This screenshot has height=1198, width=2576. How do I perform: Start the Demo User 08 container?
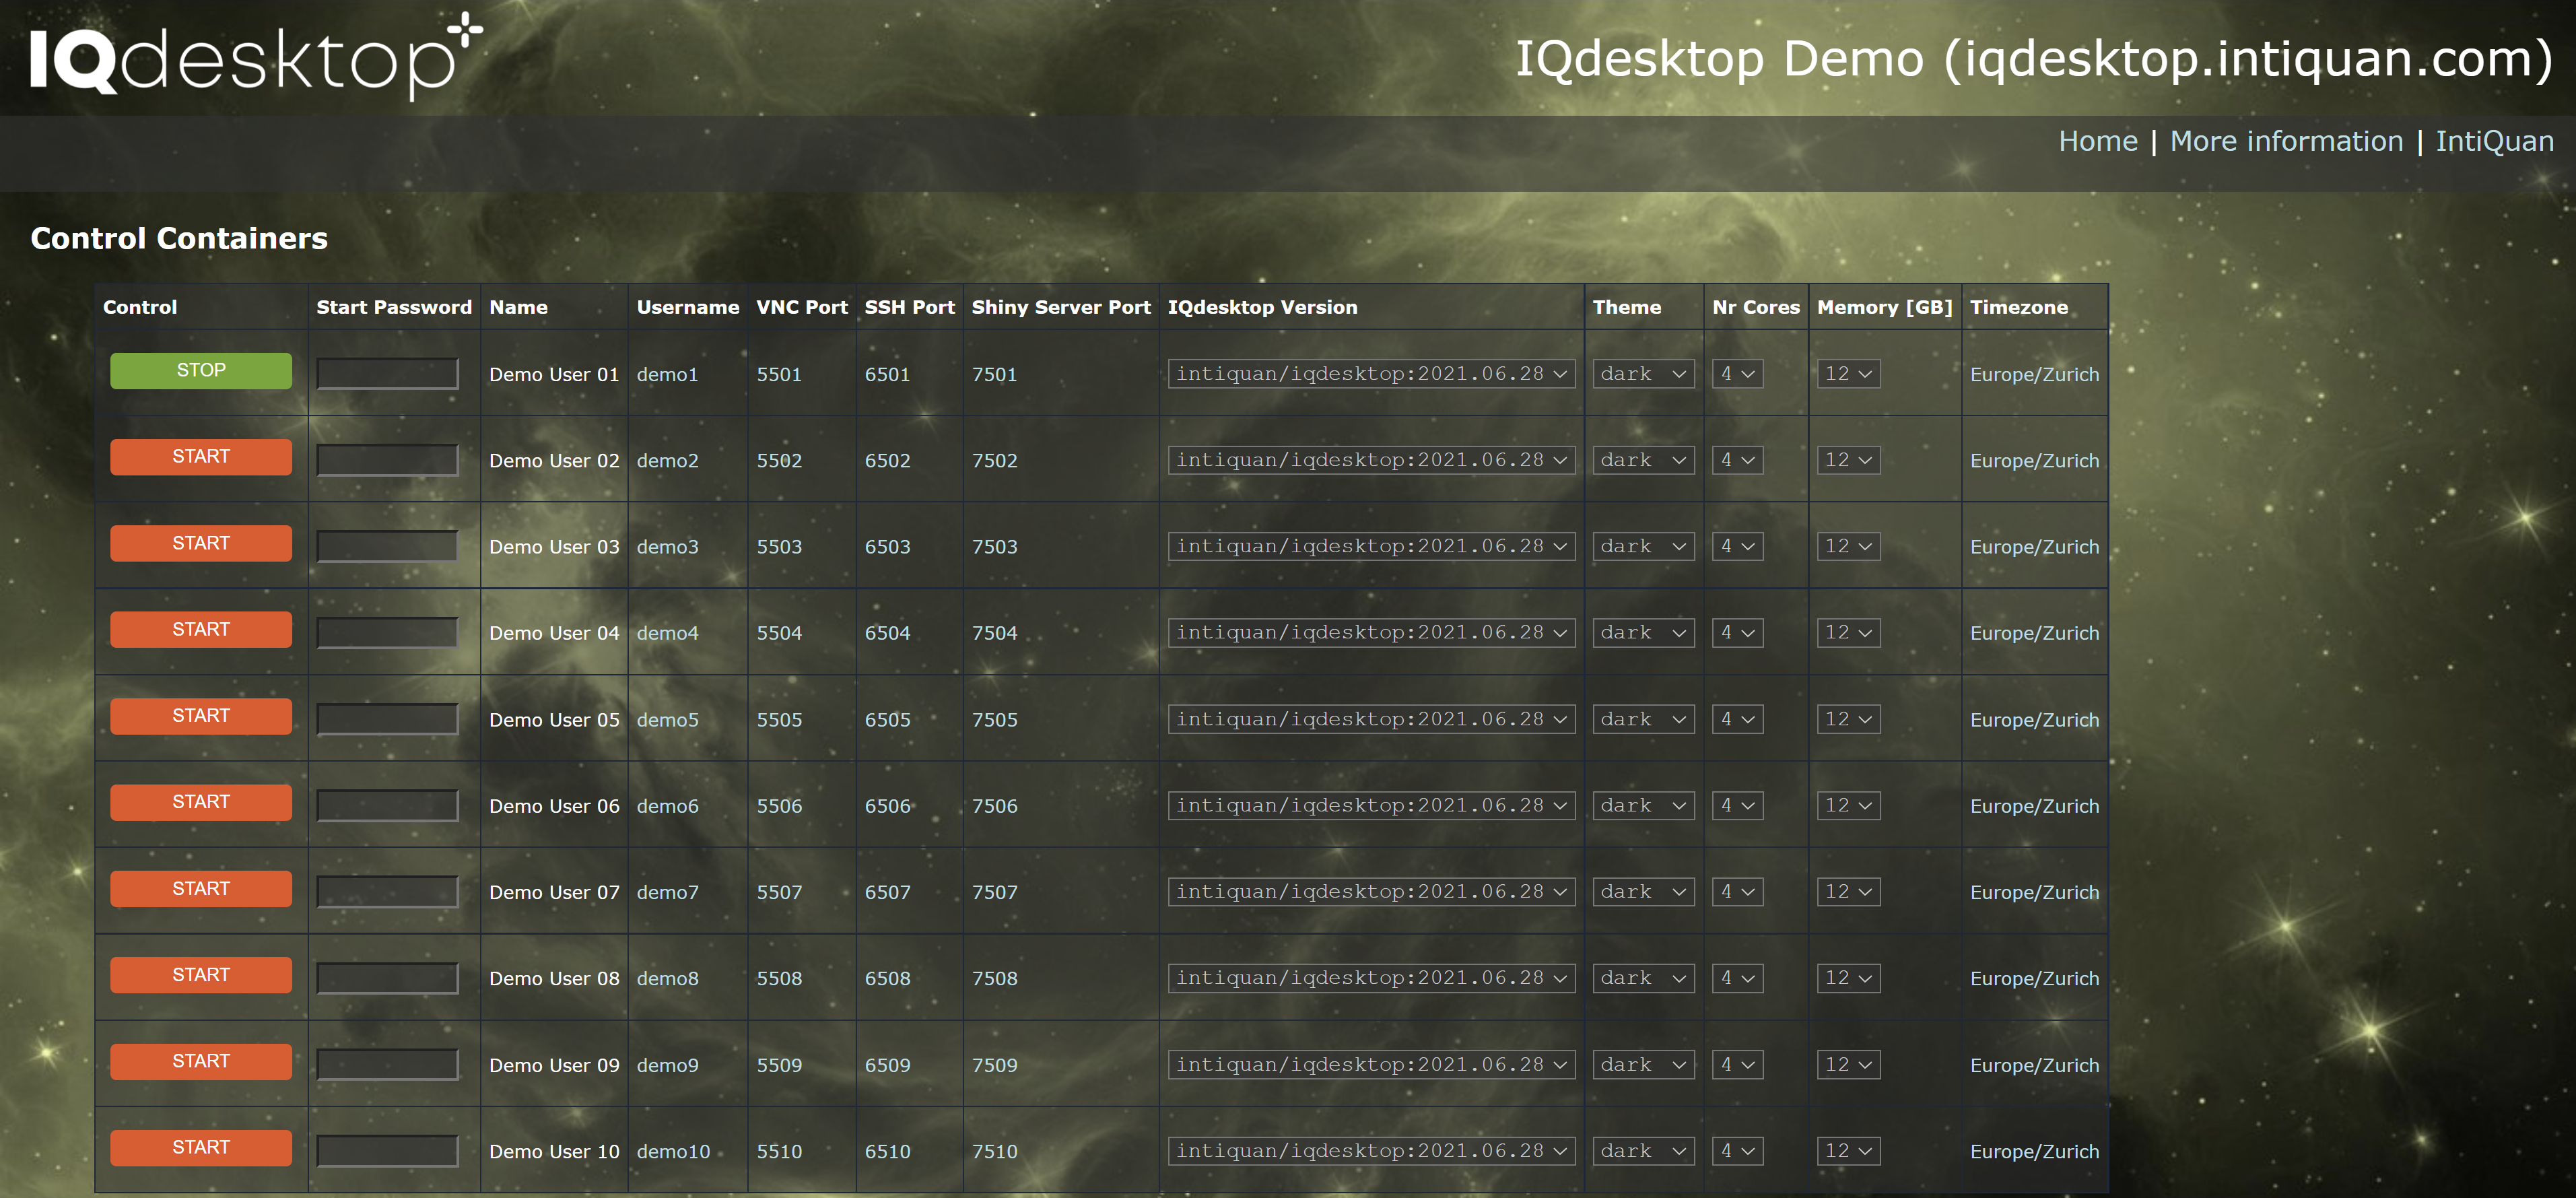pyautogui.click(x=201, y=975)
